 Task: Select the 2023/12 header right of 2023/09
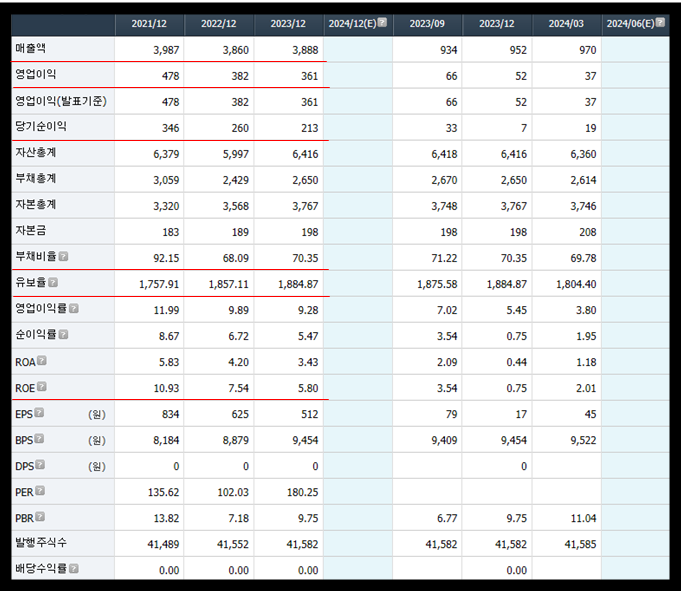click(x=497, y=24)
